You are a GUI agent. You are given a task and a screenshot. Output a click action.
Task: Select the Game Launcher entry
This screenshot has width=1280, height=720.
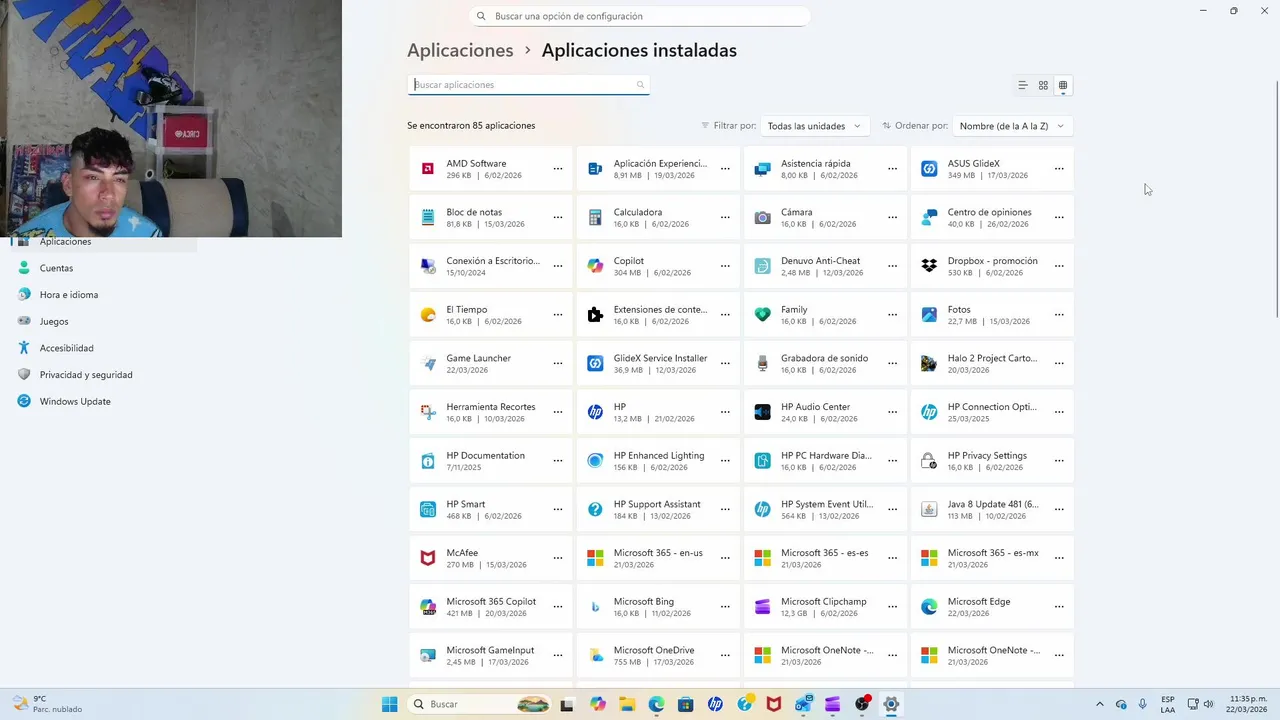click(x=491, y=363)
